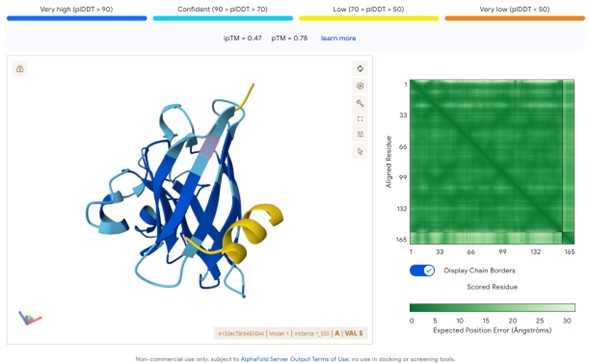
Task: Click the 'Aligned Residue' axis label
Action: tap(389, 162)
